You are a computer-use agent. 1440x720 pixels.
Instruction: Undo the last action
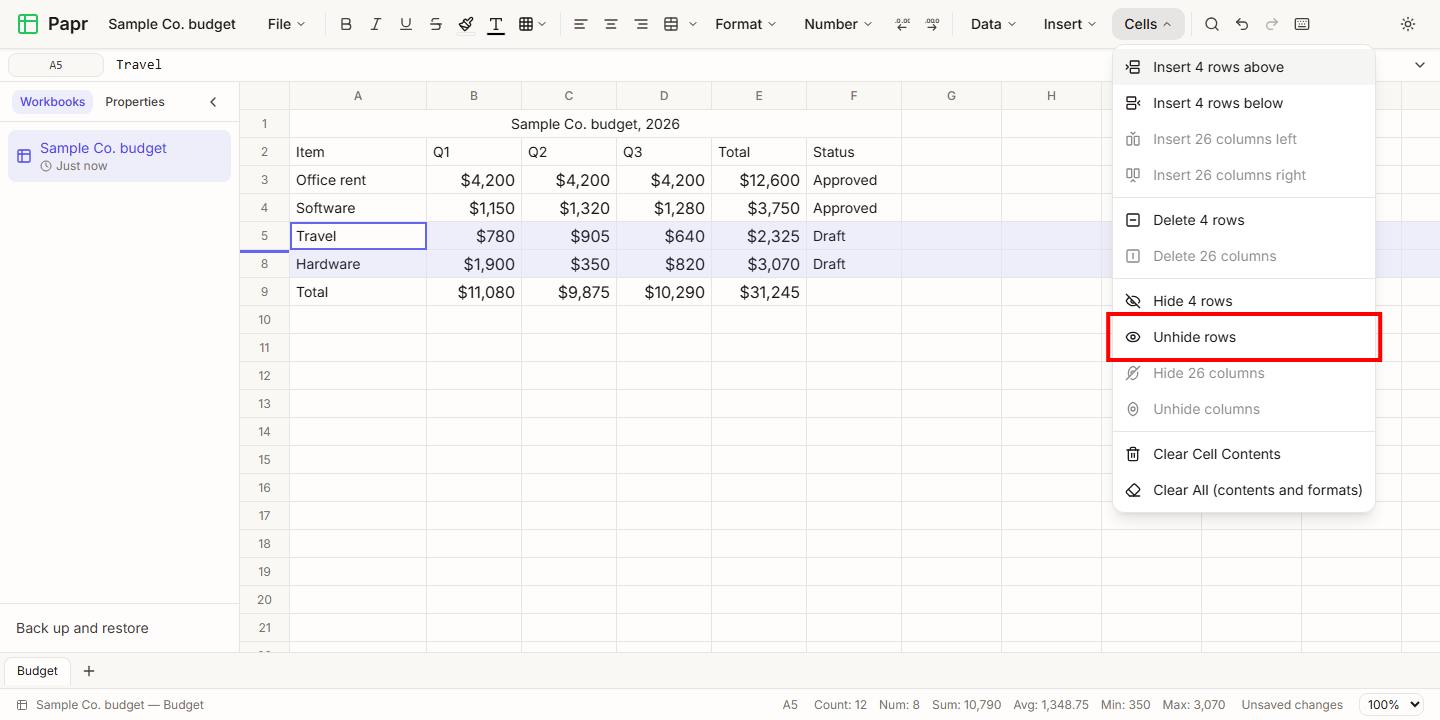(x=1242, y=24)
